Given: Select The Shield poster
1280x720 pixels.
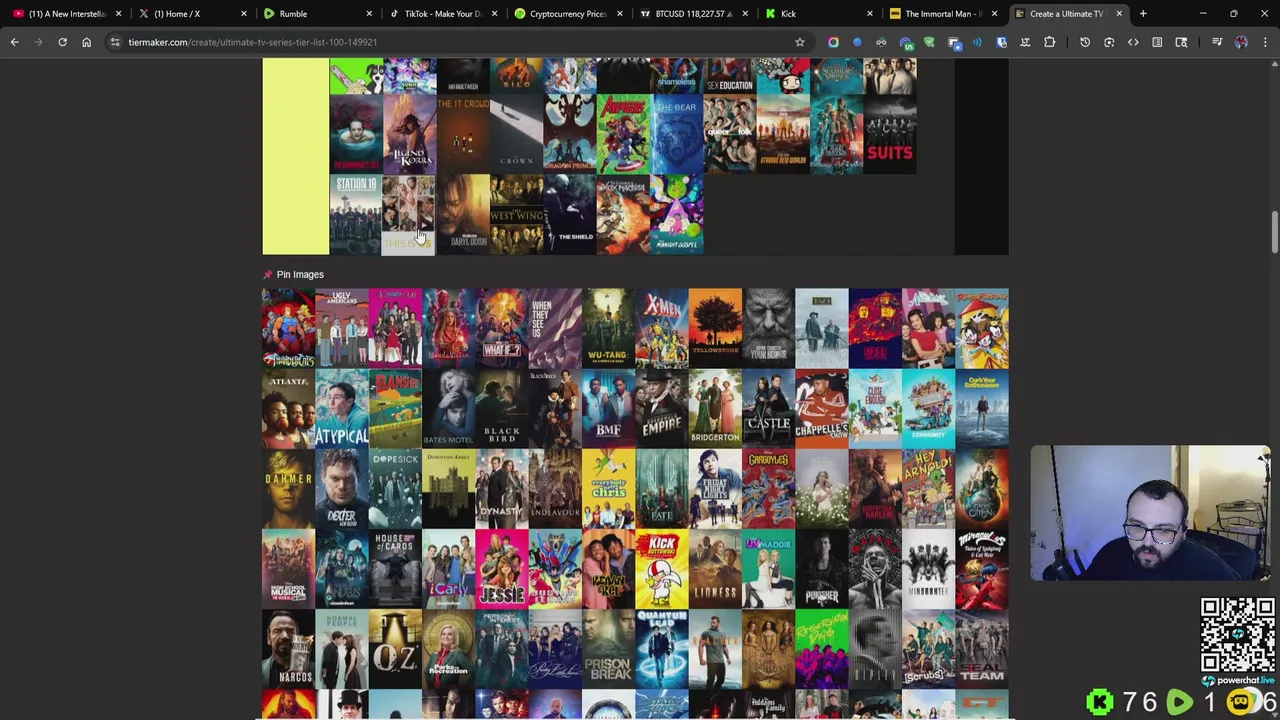Looking at the screenshot, I should pyautogui.click(x=570, y=215).
